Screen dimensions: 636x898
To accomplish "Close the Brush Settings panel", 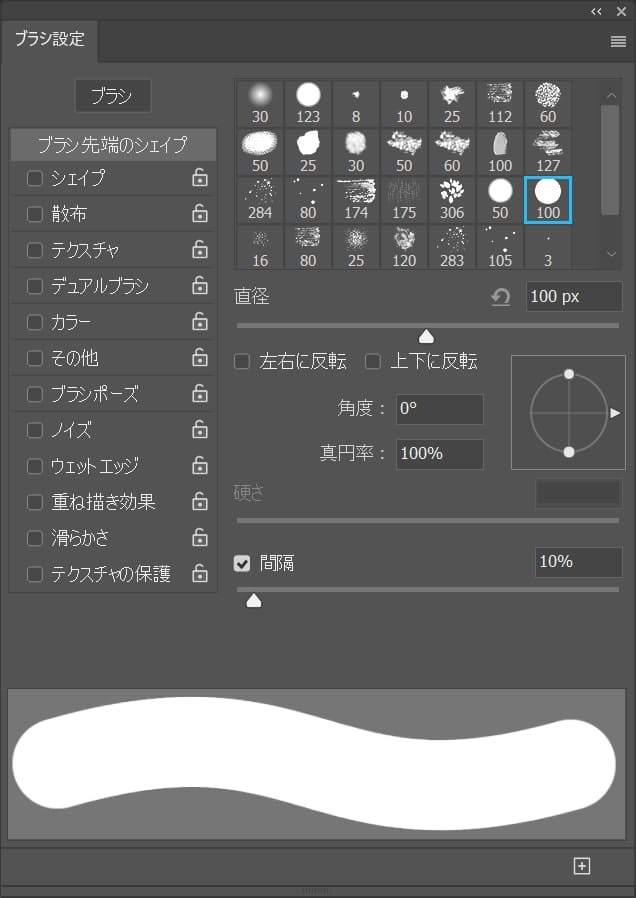I will click(621, 11).
